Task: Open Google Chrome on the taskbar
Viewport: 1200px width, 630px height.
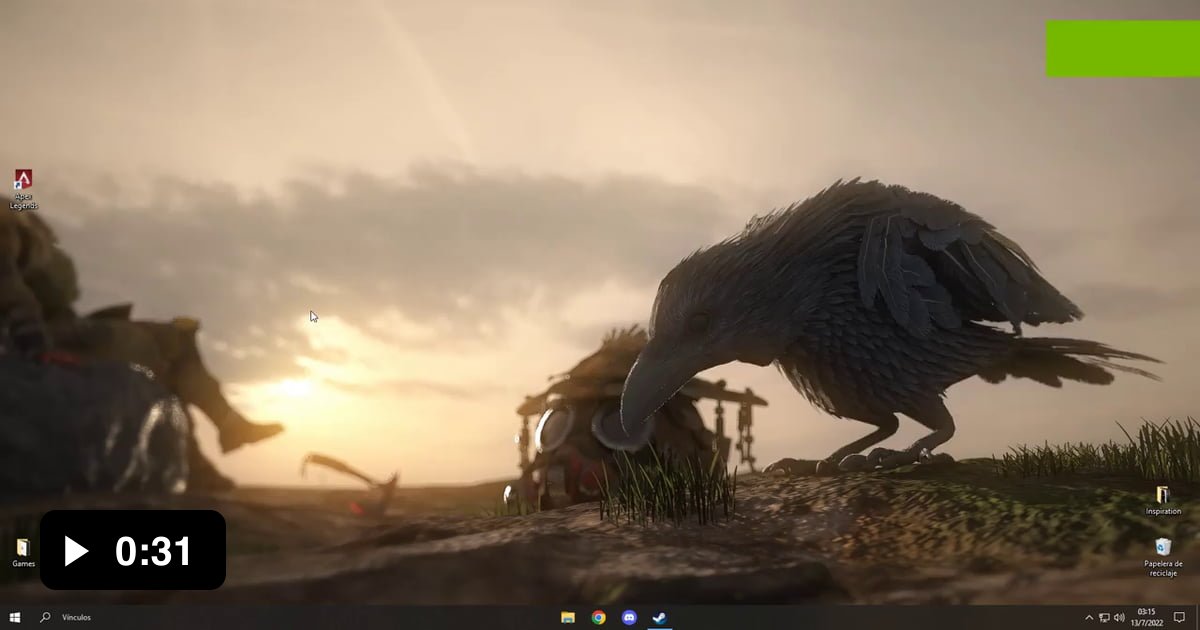Action: pos(599,617)
